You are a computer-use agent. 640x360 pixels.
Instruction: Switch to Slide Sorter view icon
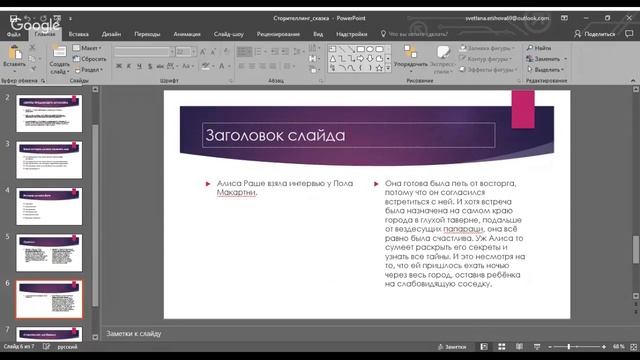coord(502,347)
